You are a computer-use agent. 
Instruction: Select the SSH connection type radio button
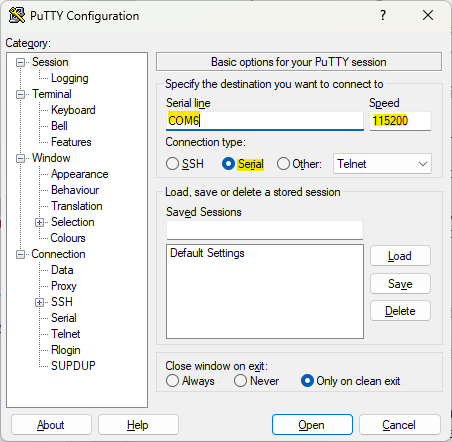pyautogui.click(x=172, y=164)
